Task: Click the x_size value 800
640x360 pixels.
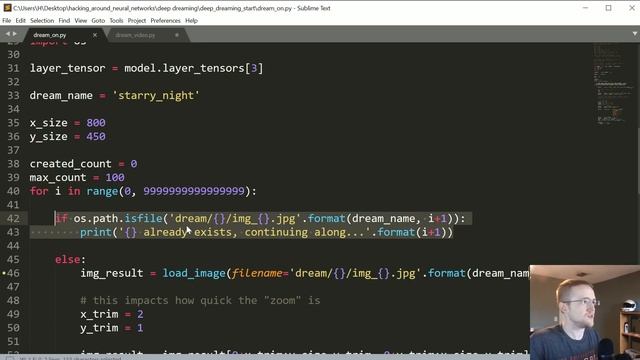Action: click(96, 123)
